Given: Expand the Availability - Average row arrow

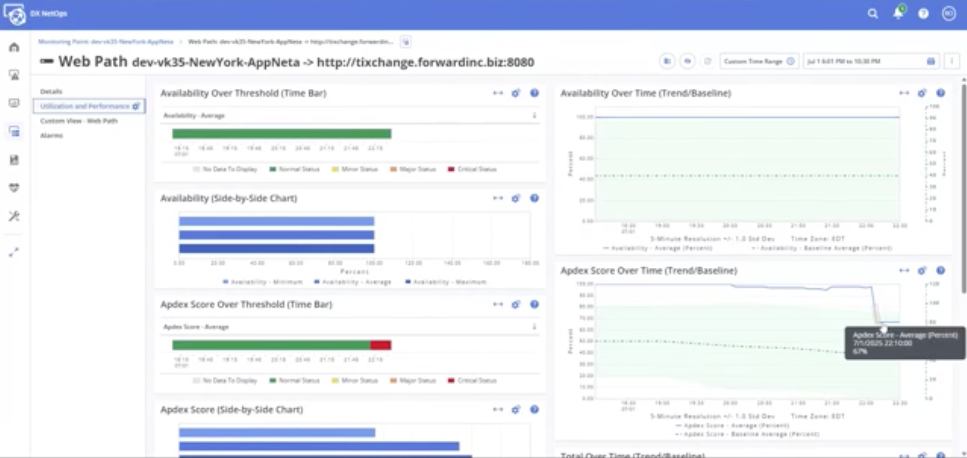Looking at the screenshot, I should click(x=534, y=115).
